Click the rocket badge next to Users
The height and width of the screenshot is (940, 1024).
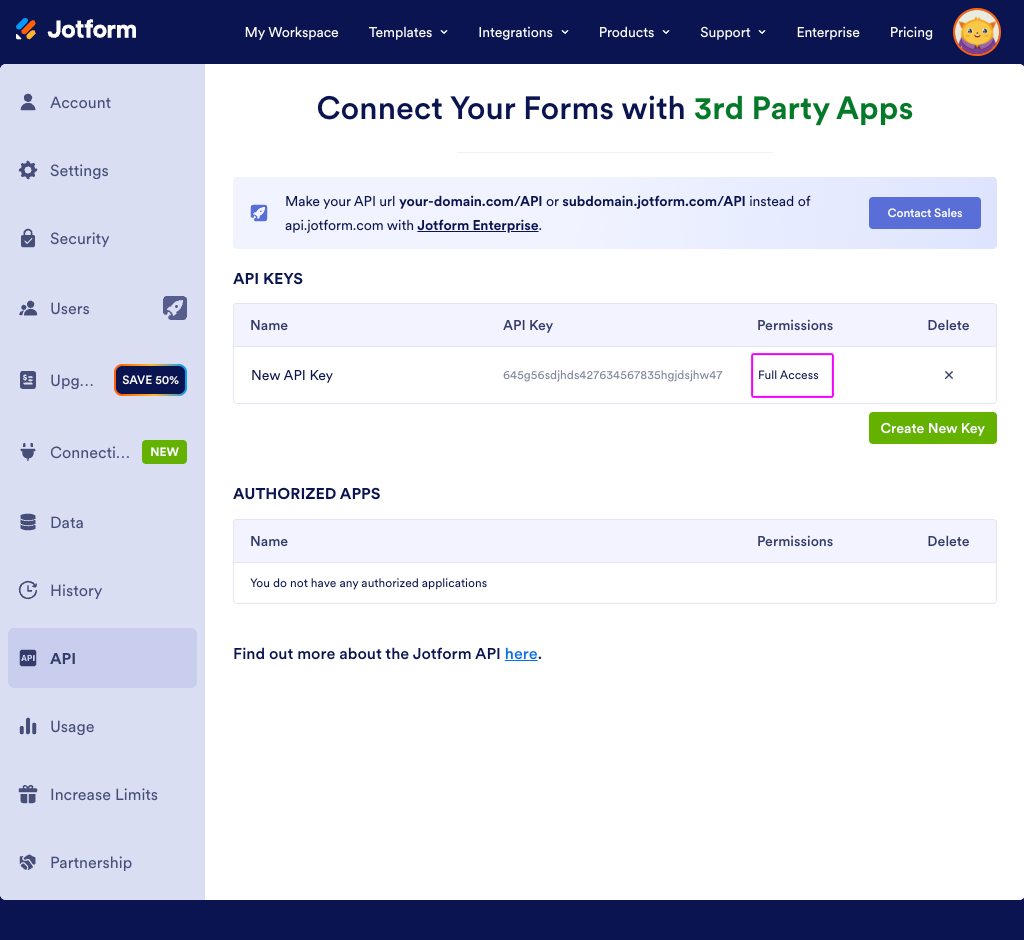(x=174, y=308)
